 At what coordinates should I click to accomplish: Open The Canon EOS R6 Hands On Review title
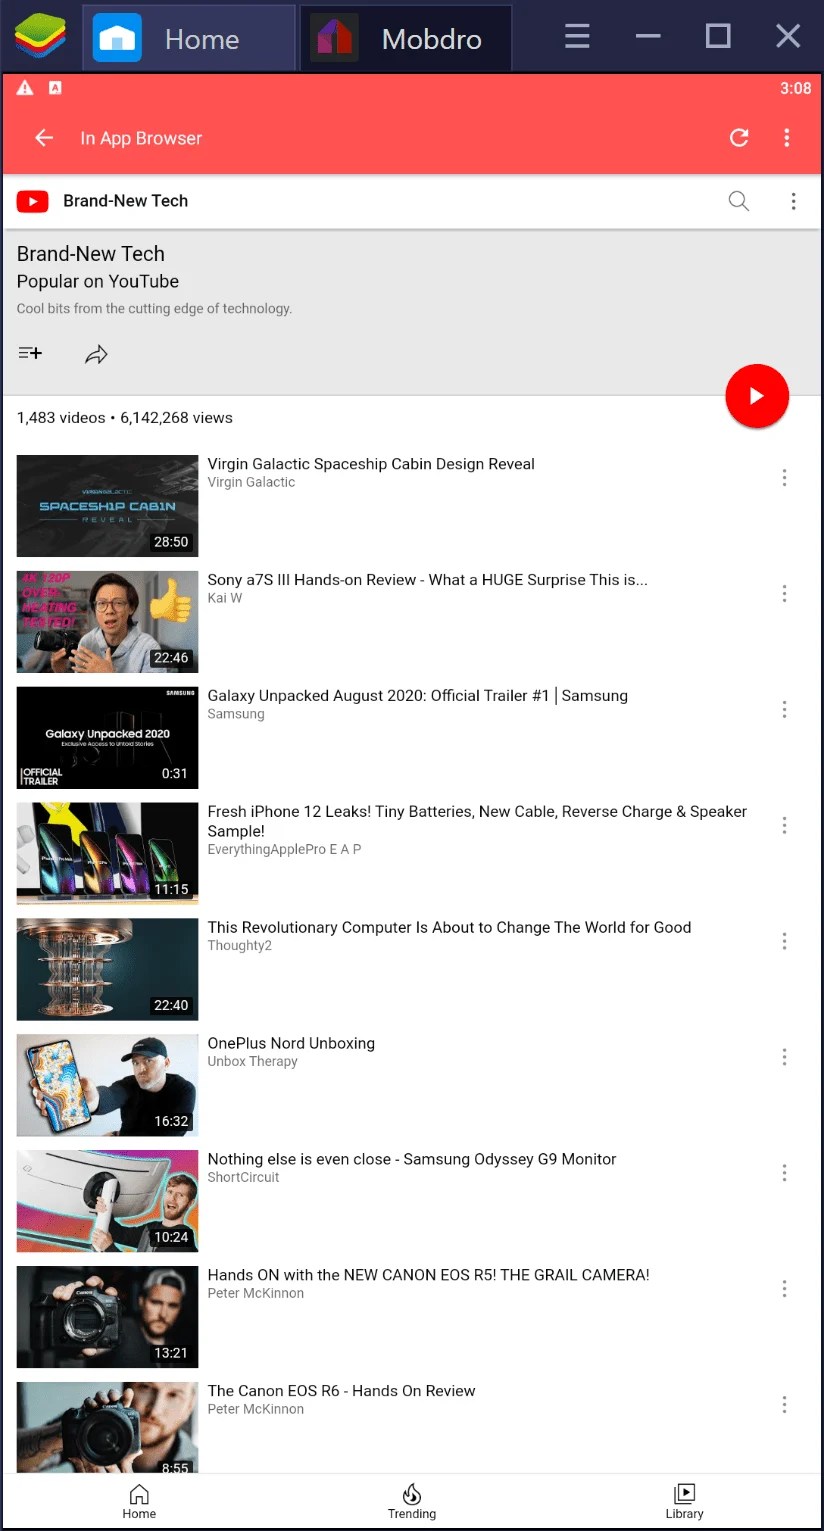pyautogui.click(x=341, y=1391)
